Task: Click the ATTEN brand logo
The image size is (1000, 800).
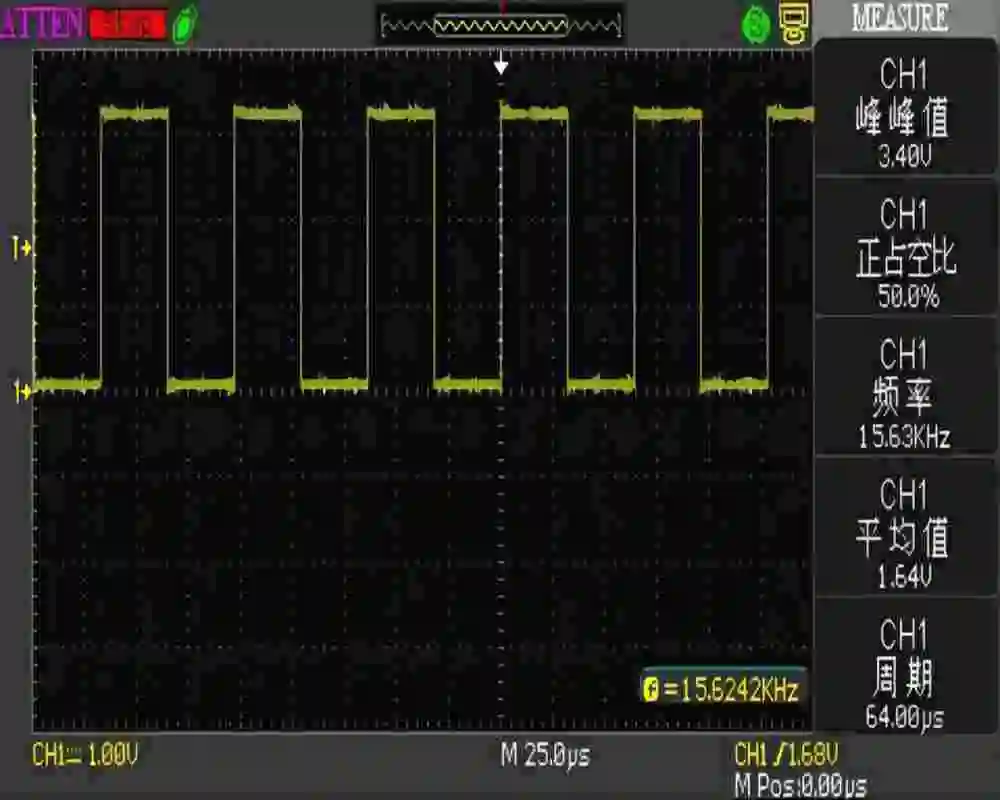Action: [41, 24]
